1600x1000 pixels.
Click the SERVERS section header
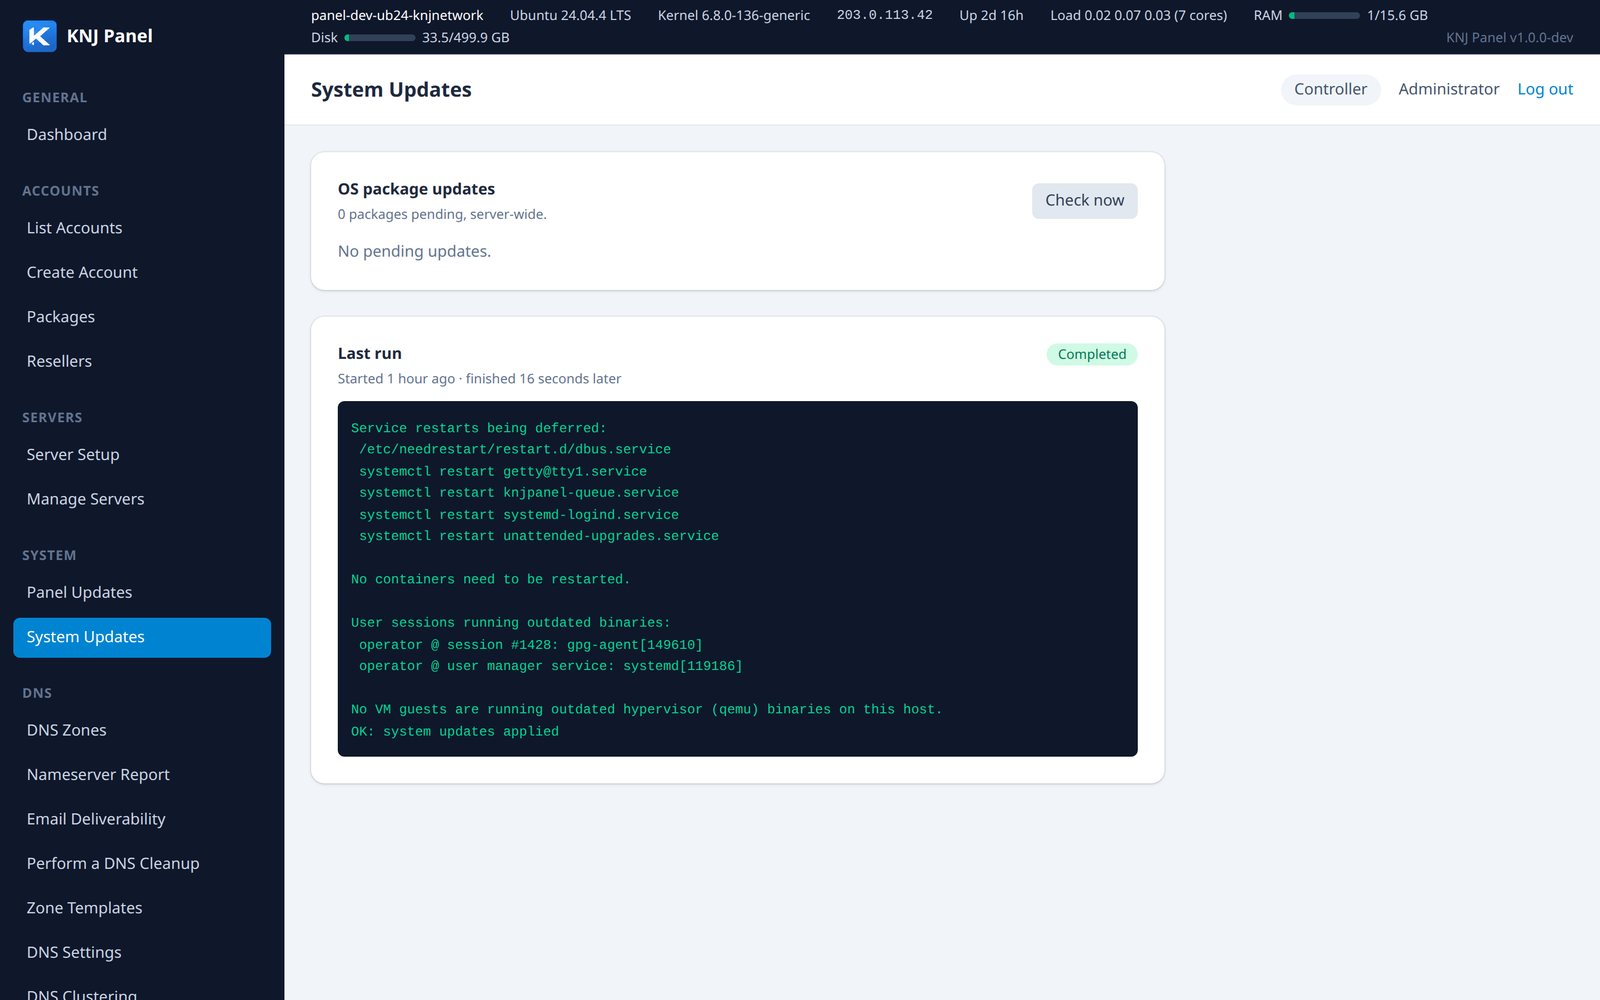click(52, 418)
